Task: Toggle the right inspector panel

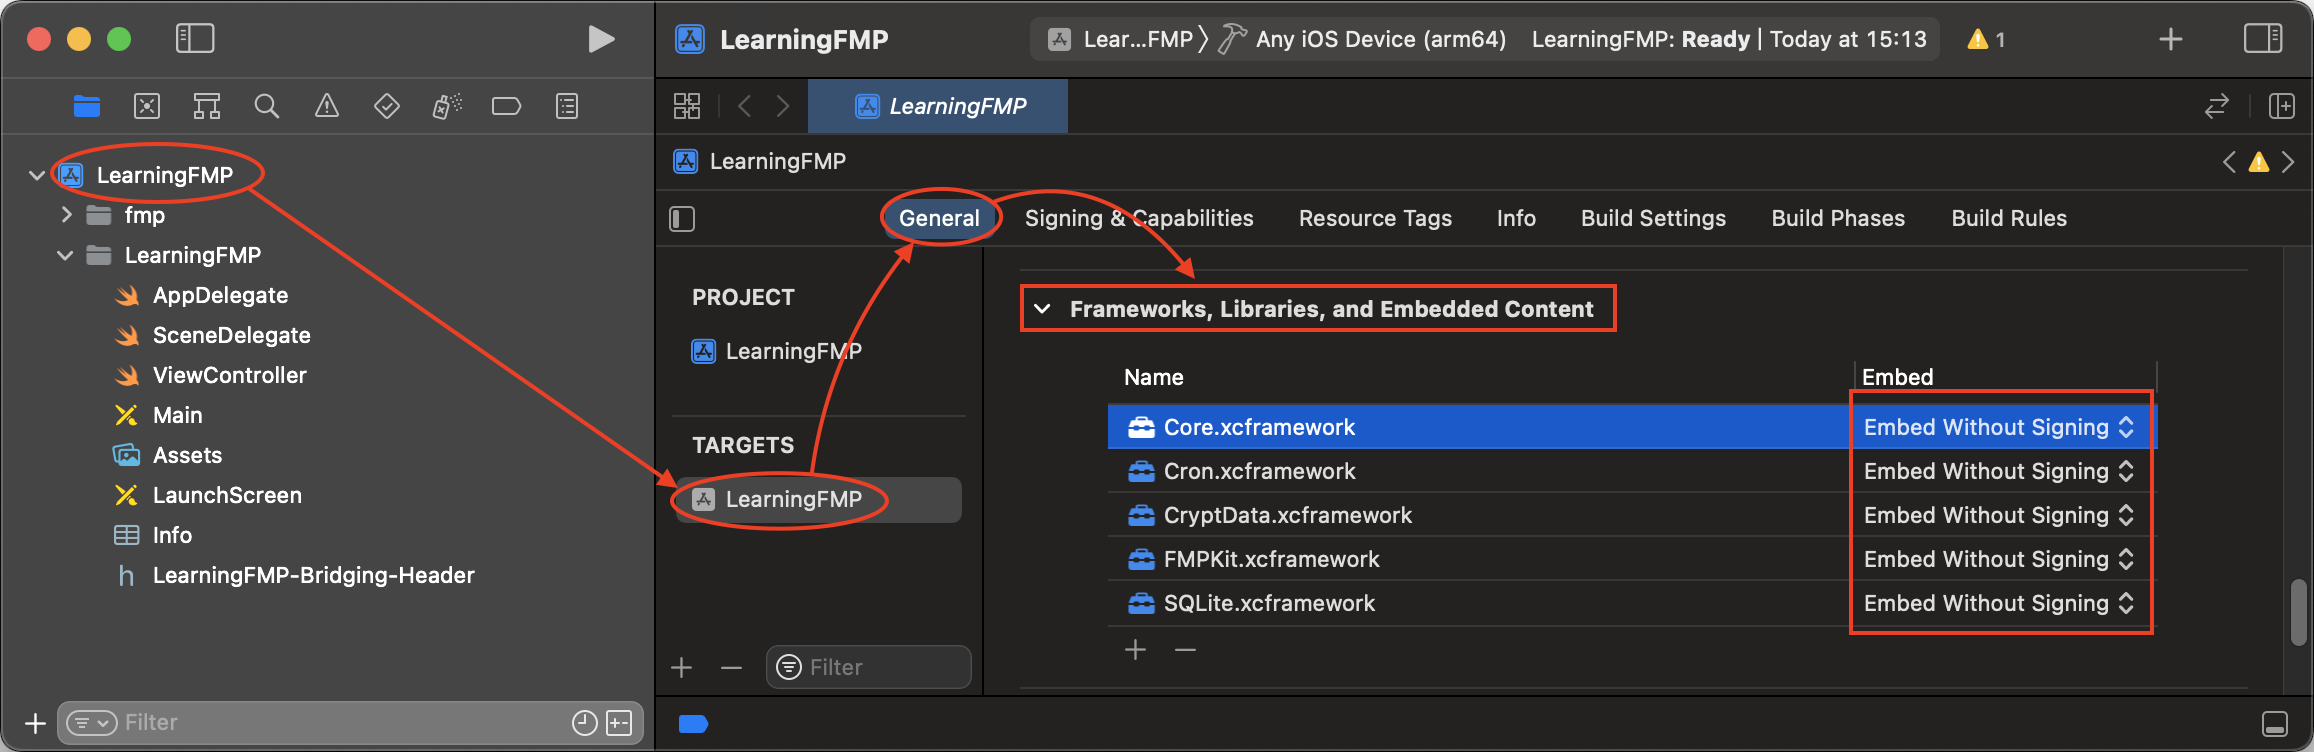Action: (x=2263, y=39)
